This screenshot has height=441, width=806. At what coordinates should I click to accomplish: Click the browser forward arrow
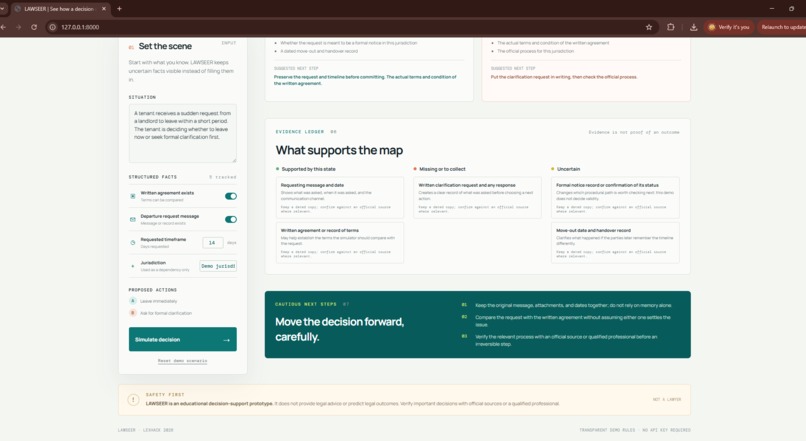19,27
